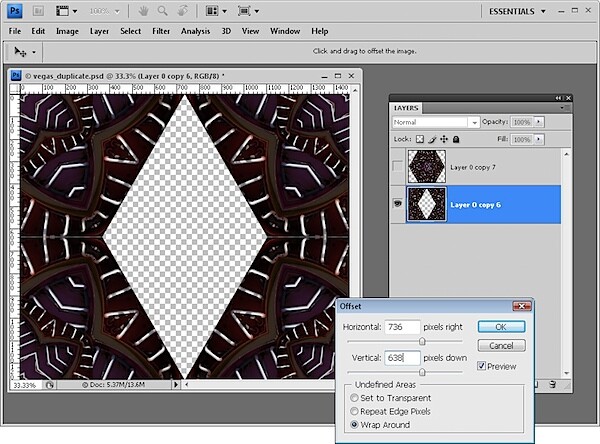Click the Lock all padlock icon
Viewport: 600px width, 444px height.
456,139
